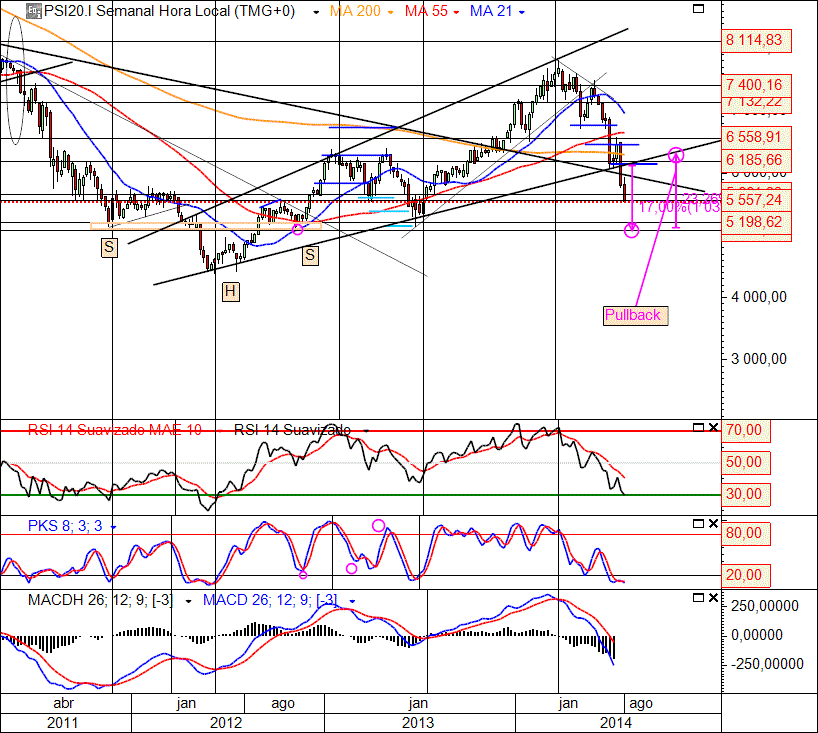The height and width of the screenshot is (733, 818).
Task: Click the PKS 80,00 level label
Action: (745, 534)
